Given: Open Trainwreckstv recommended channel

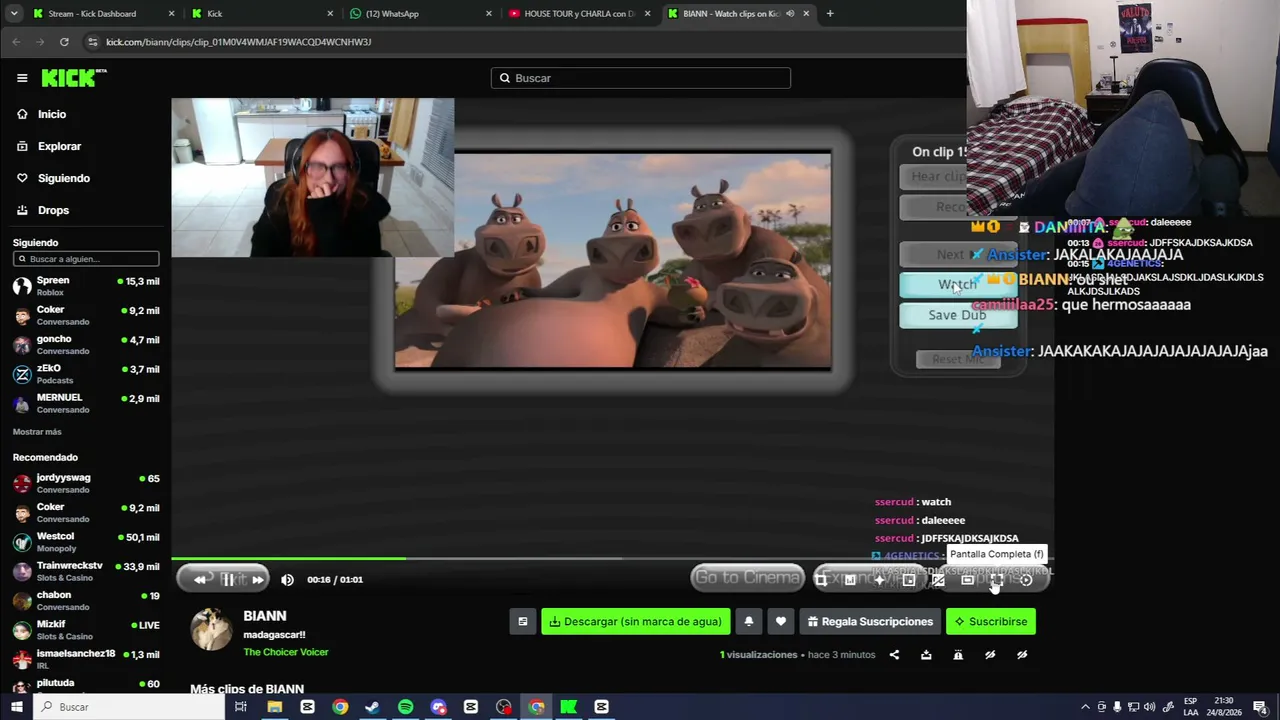Looking at the screenshot, I should tap(86, 571).
